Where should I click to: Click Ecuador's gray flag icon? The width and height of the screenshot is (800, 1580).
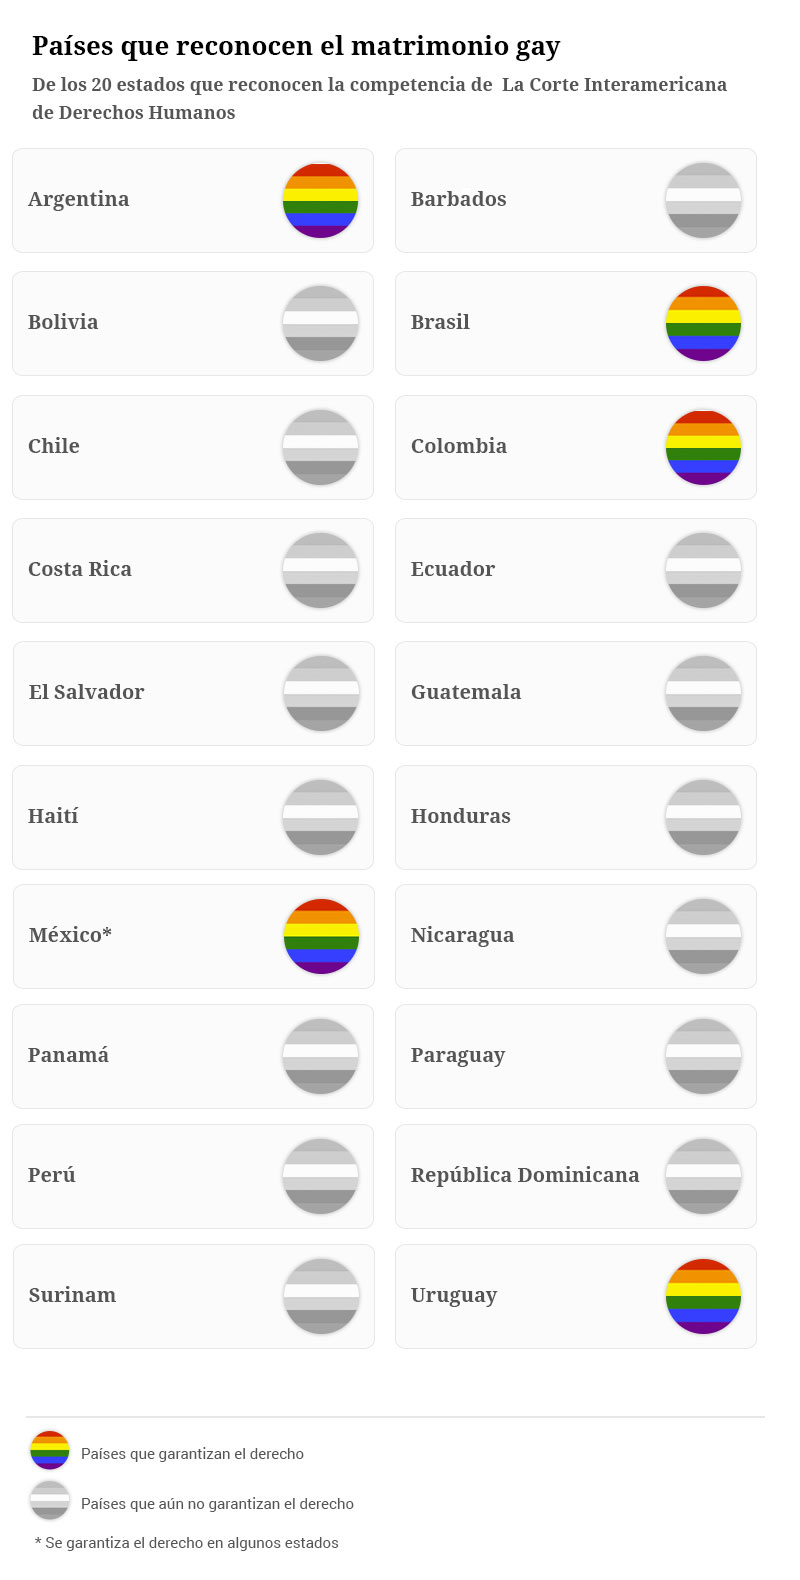point(703,570)
